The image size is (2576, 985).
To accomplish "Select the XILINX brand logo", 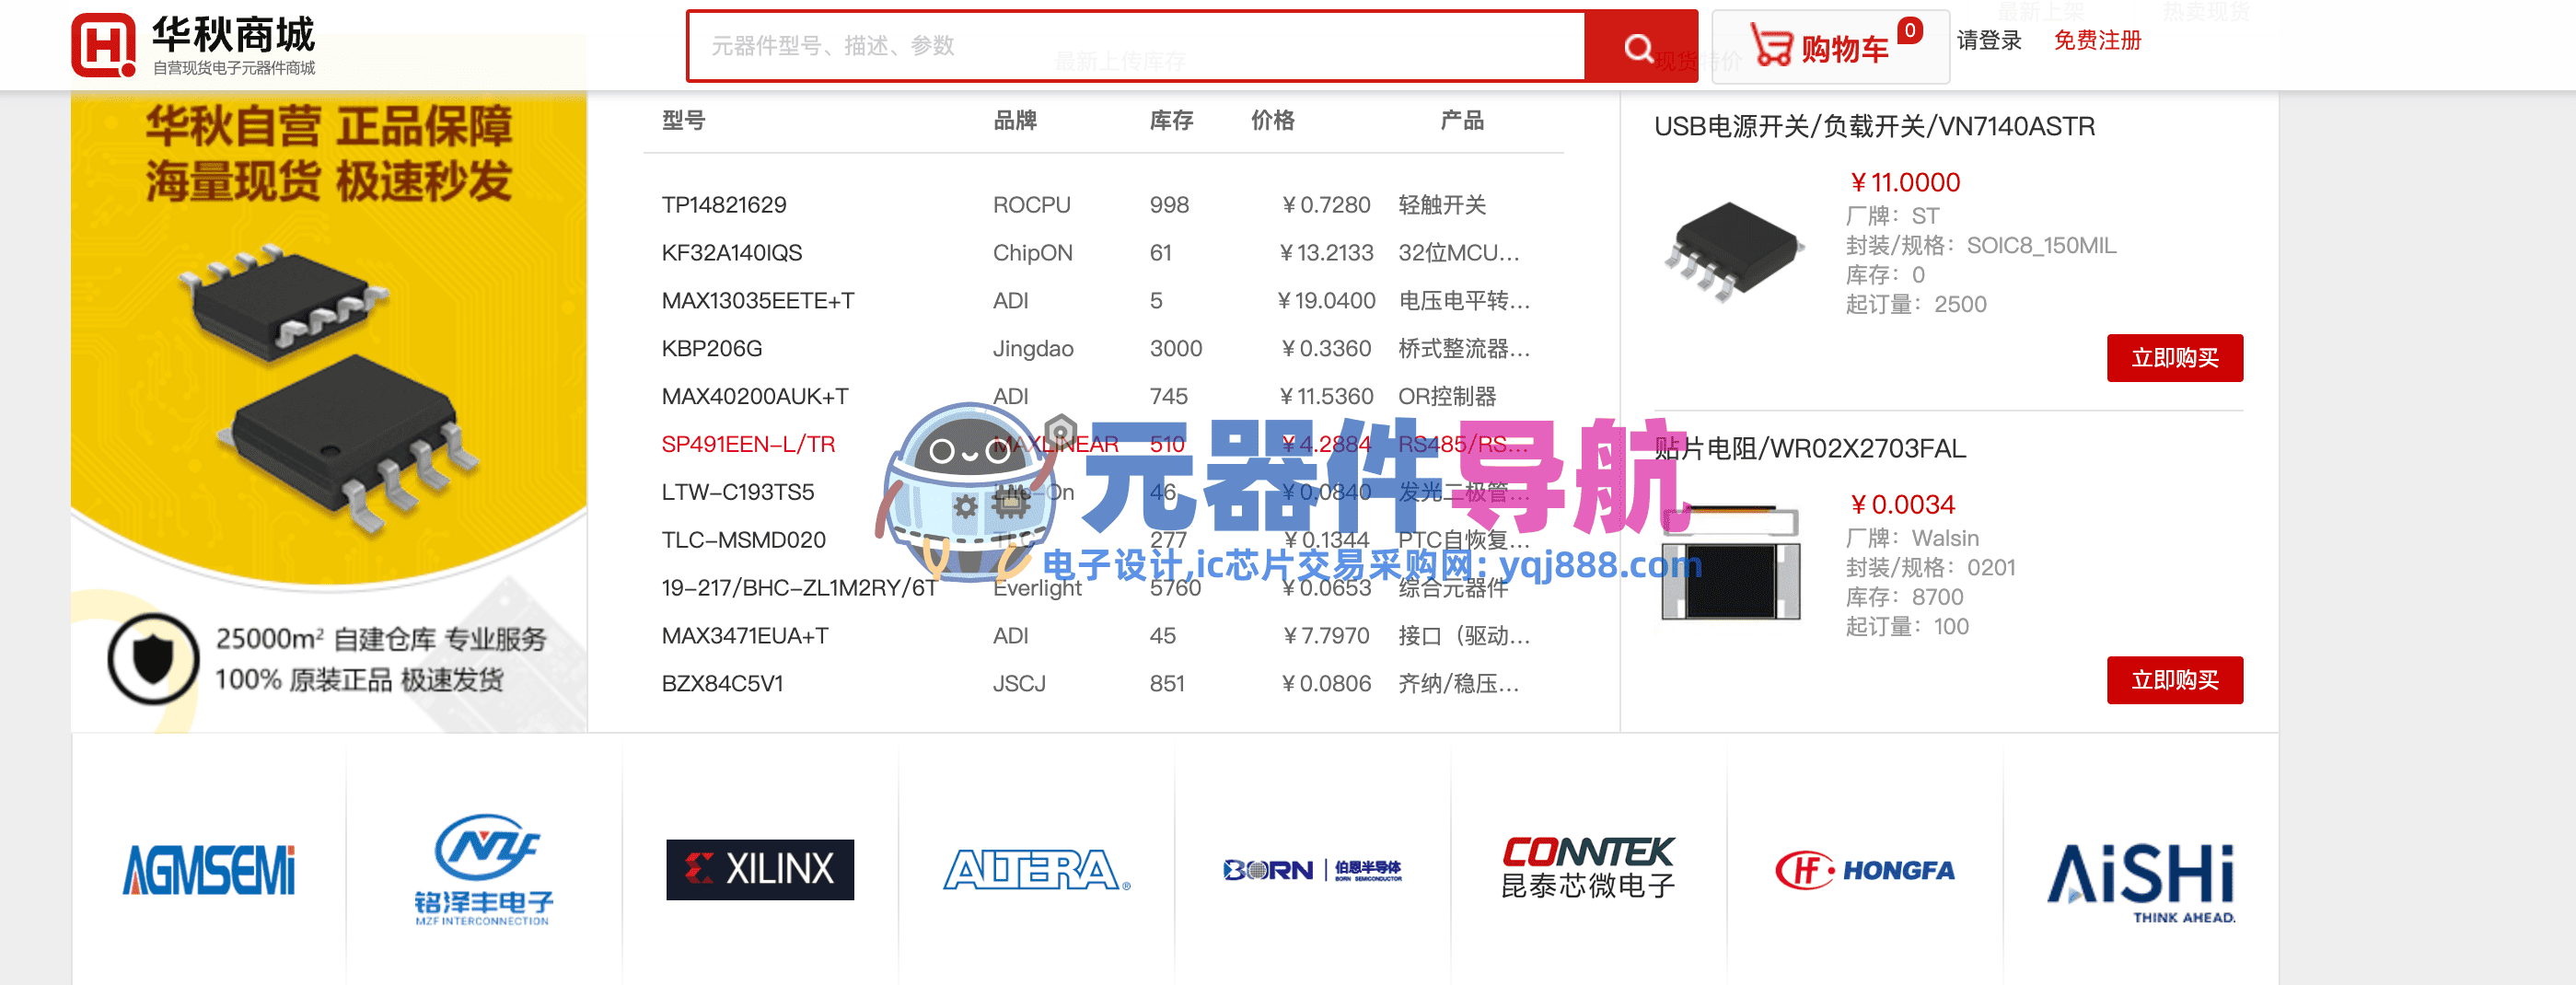I will coord(760,869).
